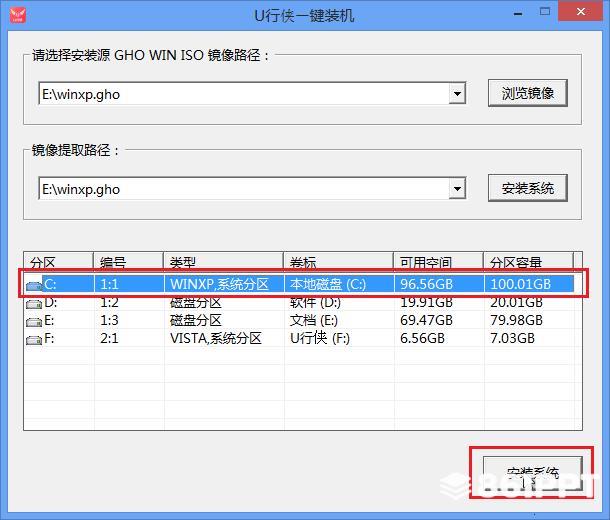Viewport: 610px width, 520px height.
Task: Click 磁盘分区 type in E: row
Action: click(x=196, y=320)
